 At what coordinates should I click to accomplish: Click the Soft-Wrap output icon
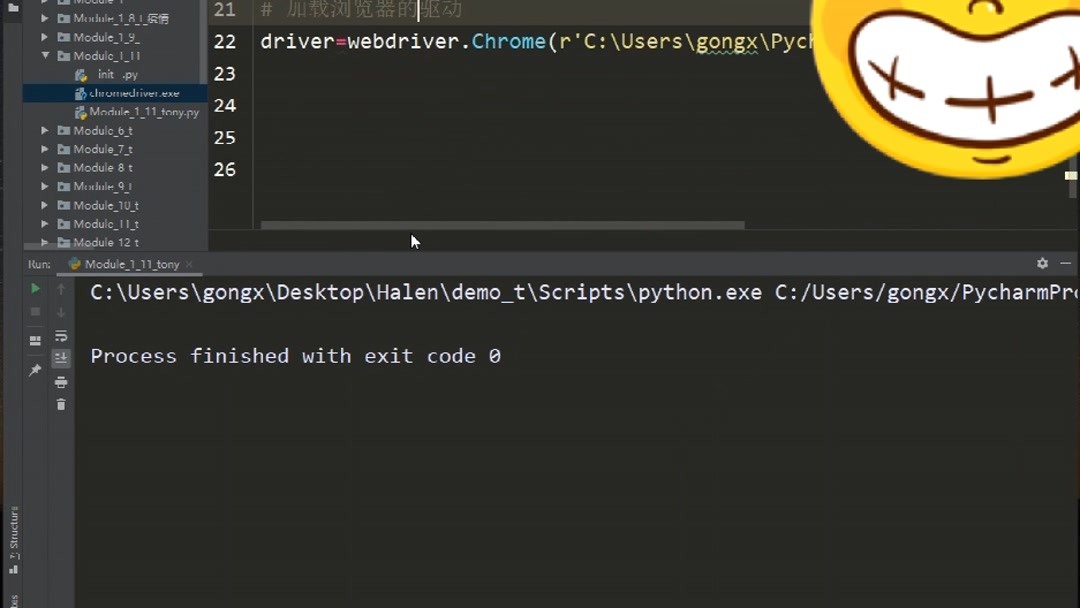[61, 336]
